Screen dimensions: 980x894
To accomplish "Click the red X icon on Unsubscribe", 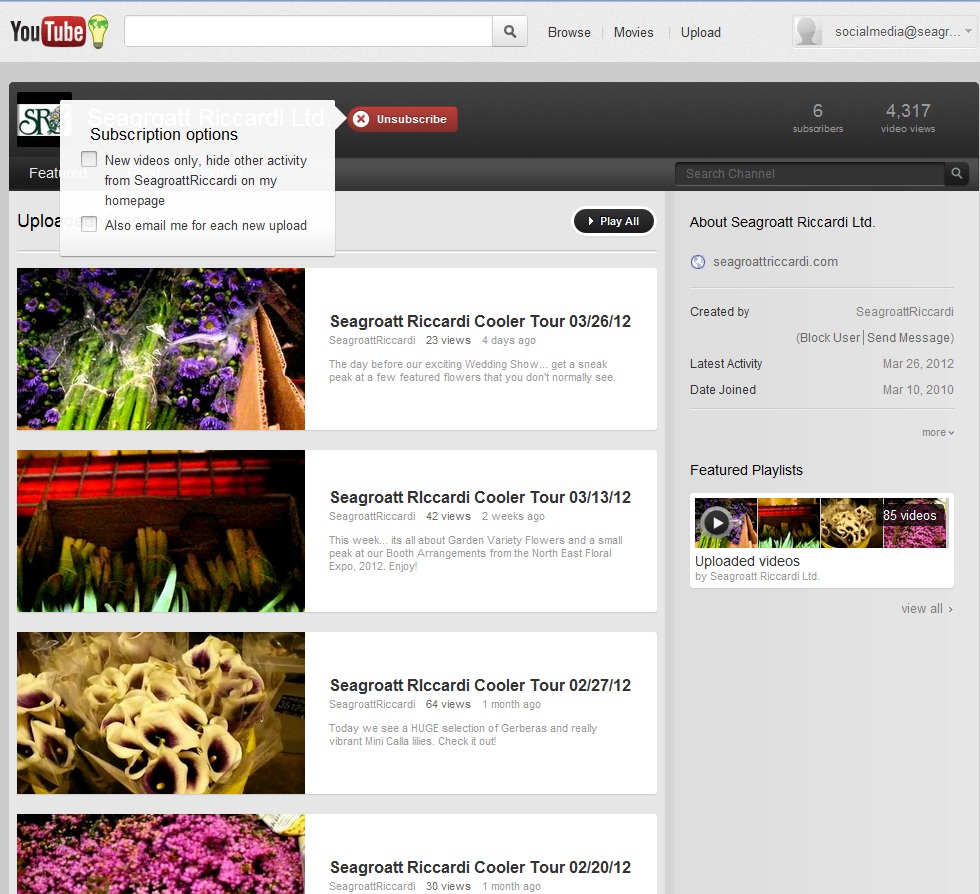I will (361, 119).
